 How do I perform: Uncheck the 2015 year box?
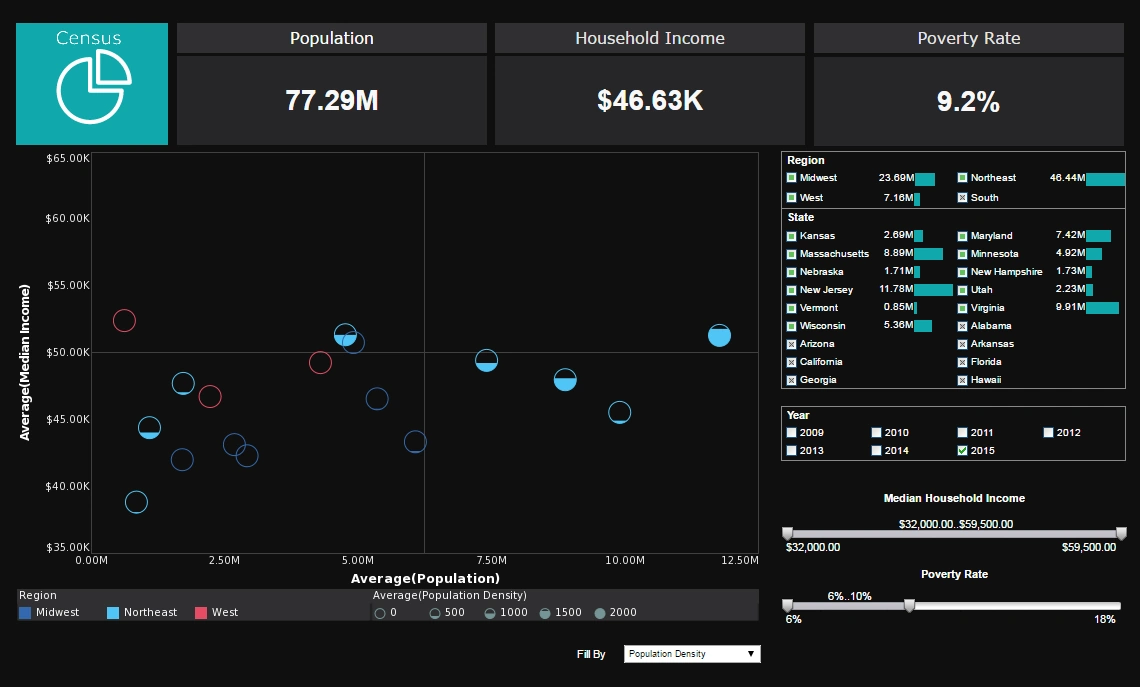(962, 451)
